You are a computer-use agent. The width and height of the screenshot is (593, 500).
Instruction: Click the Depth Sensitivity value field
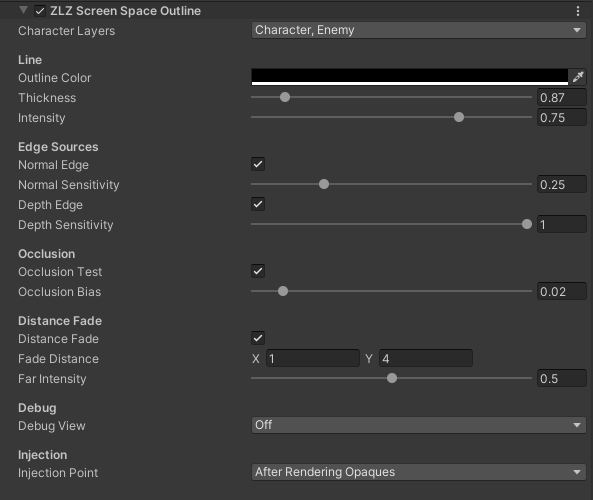point(562,225)
